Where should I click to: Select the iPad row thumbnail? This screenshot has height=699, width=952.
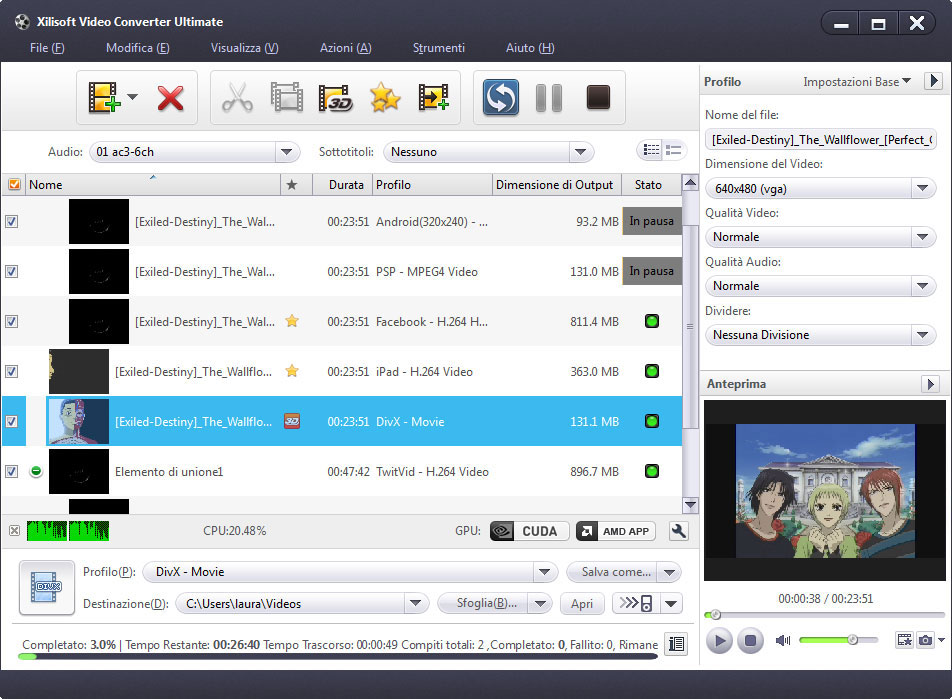pyautogui.click(x=79, y=372)
